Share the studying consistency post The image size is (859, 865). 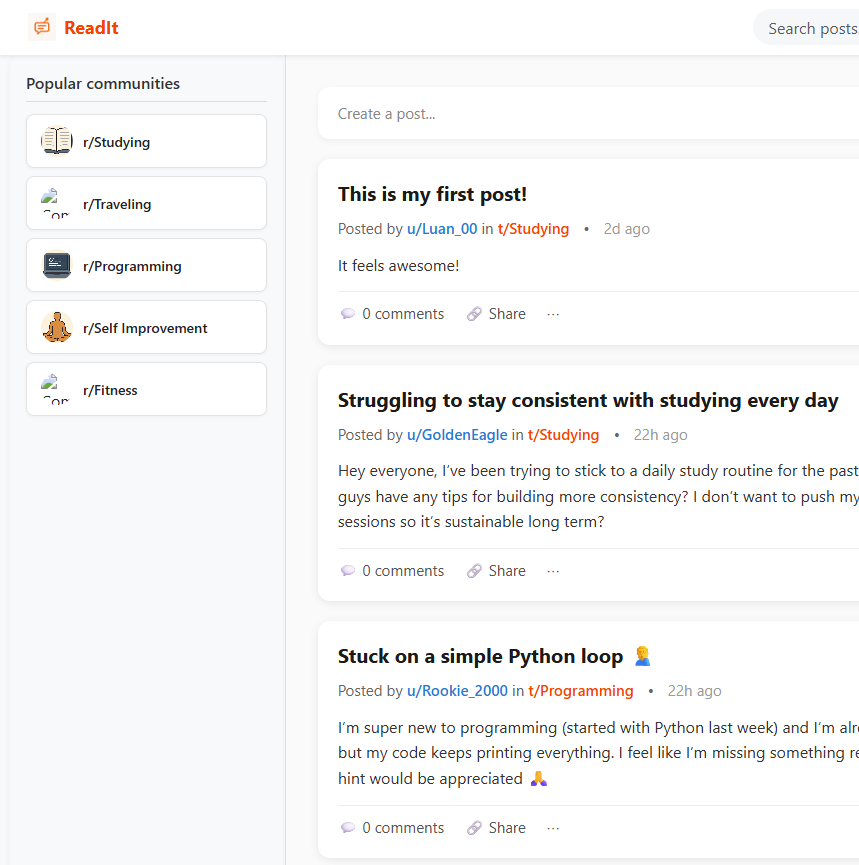[x=496, y=571]
